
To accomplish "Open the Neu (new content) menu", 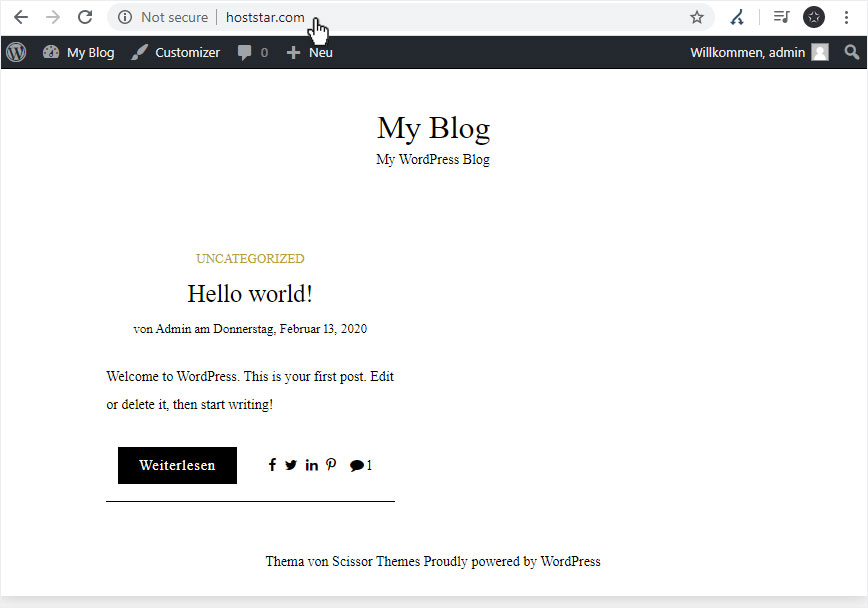I will (x=309, y=52).
